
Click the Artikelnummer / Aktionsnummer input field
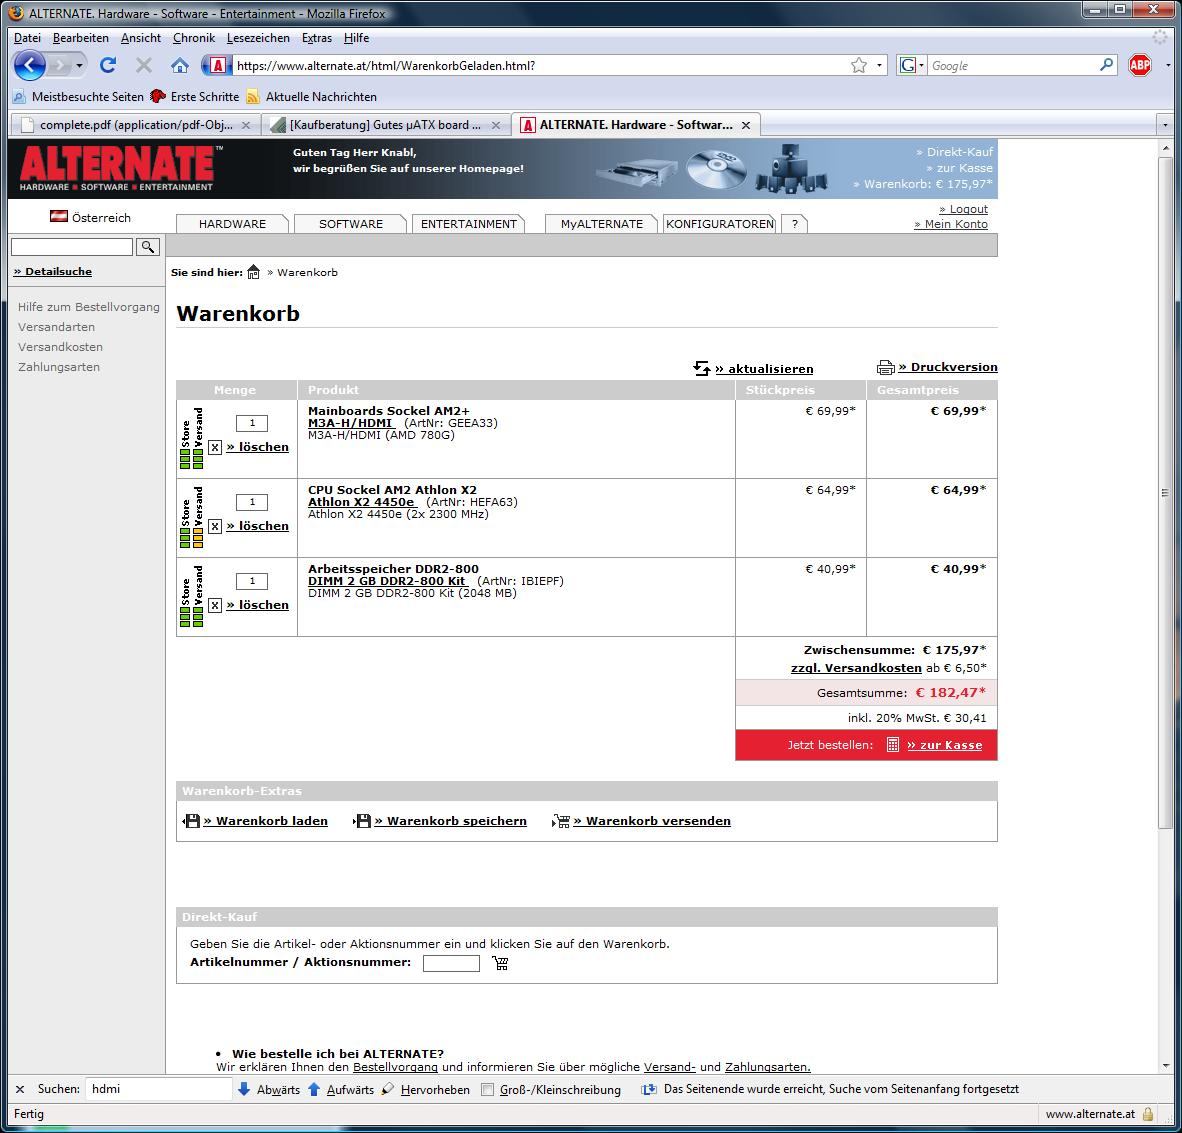point(451,963)
